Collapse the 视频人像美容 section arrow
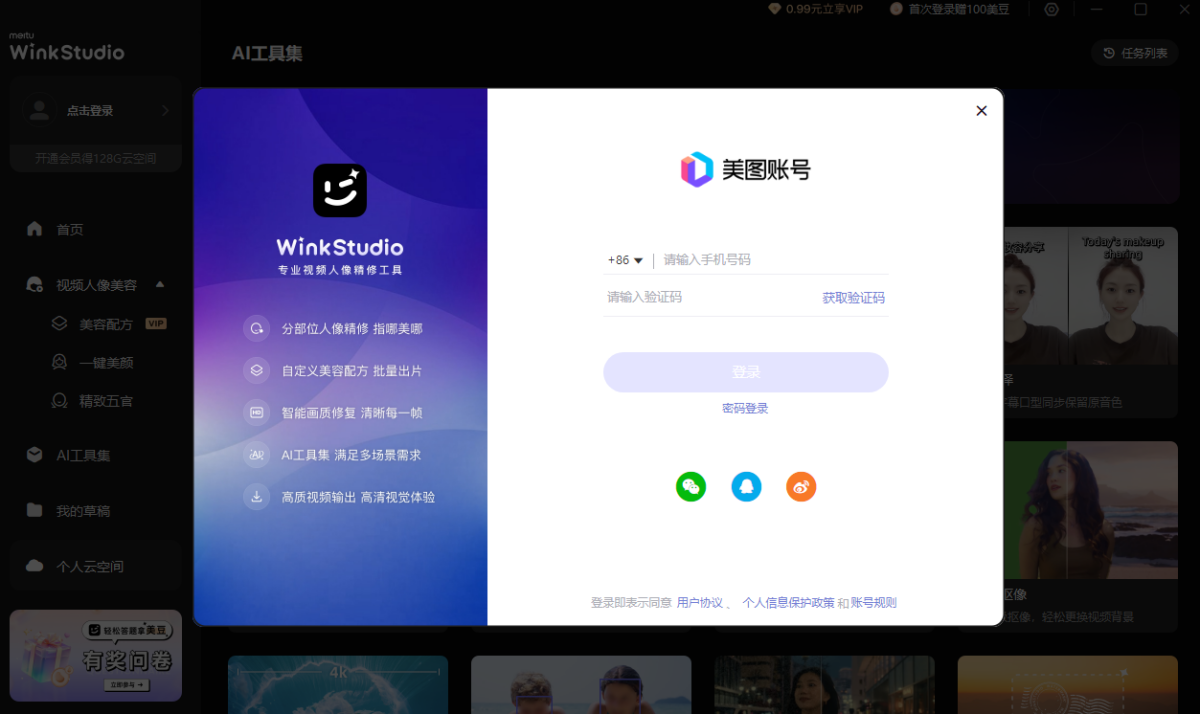 tap(160, 285)
